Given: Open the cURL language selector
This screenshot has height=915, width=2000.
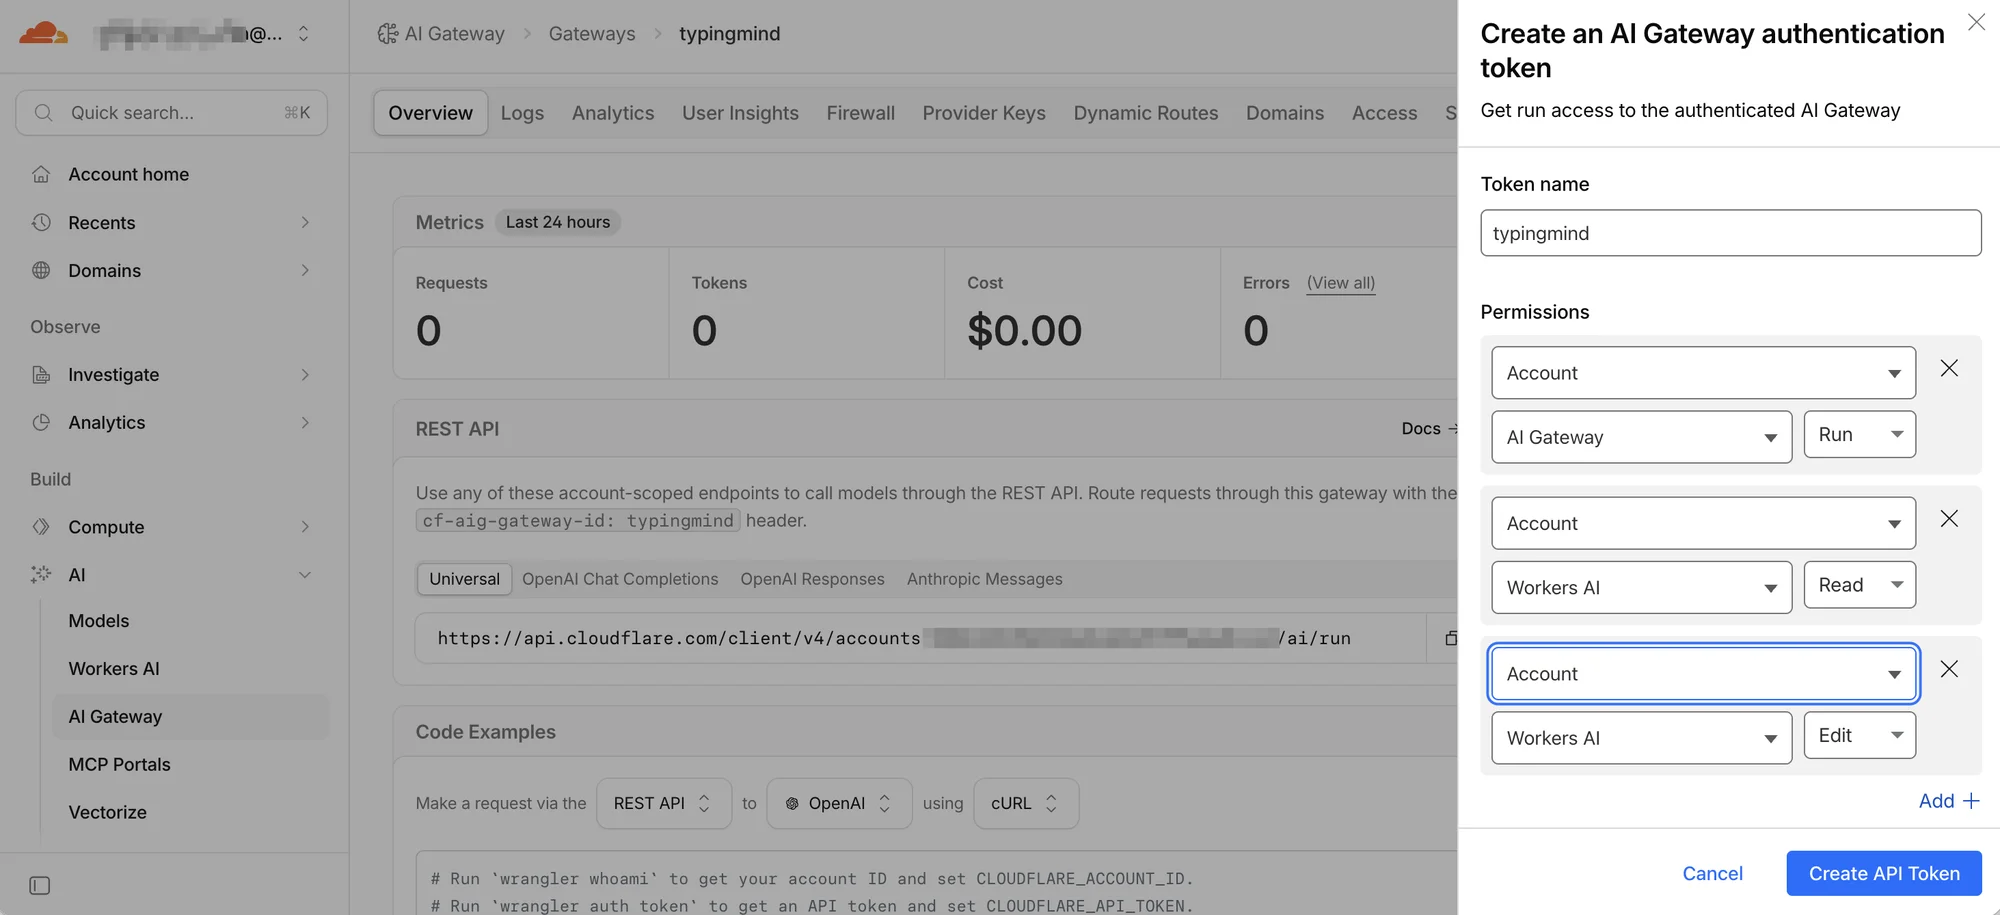Looking at the screenshot, I should (1026, 803).
